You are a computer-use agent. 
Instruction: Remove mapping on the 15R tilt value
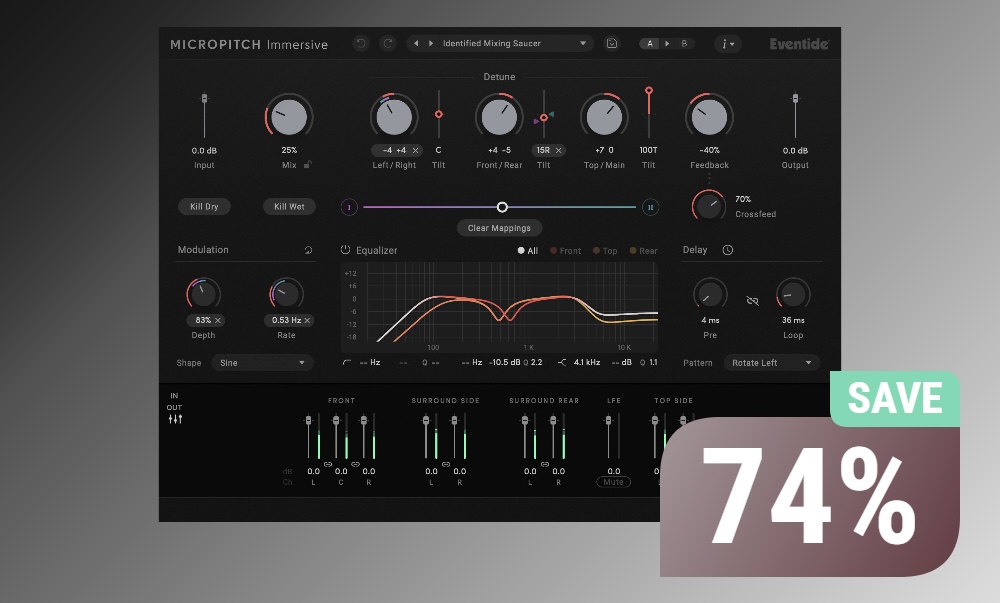[x=558, y=150]
